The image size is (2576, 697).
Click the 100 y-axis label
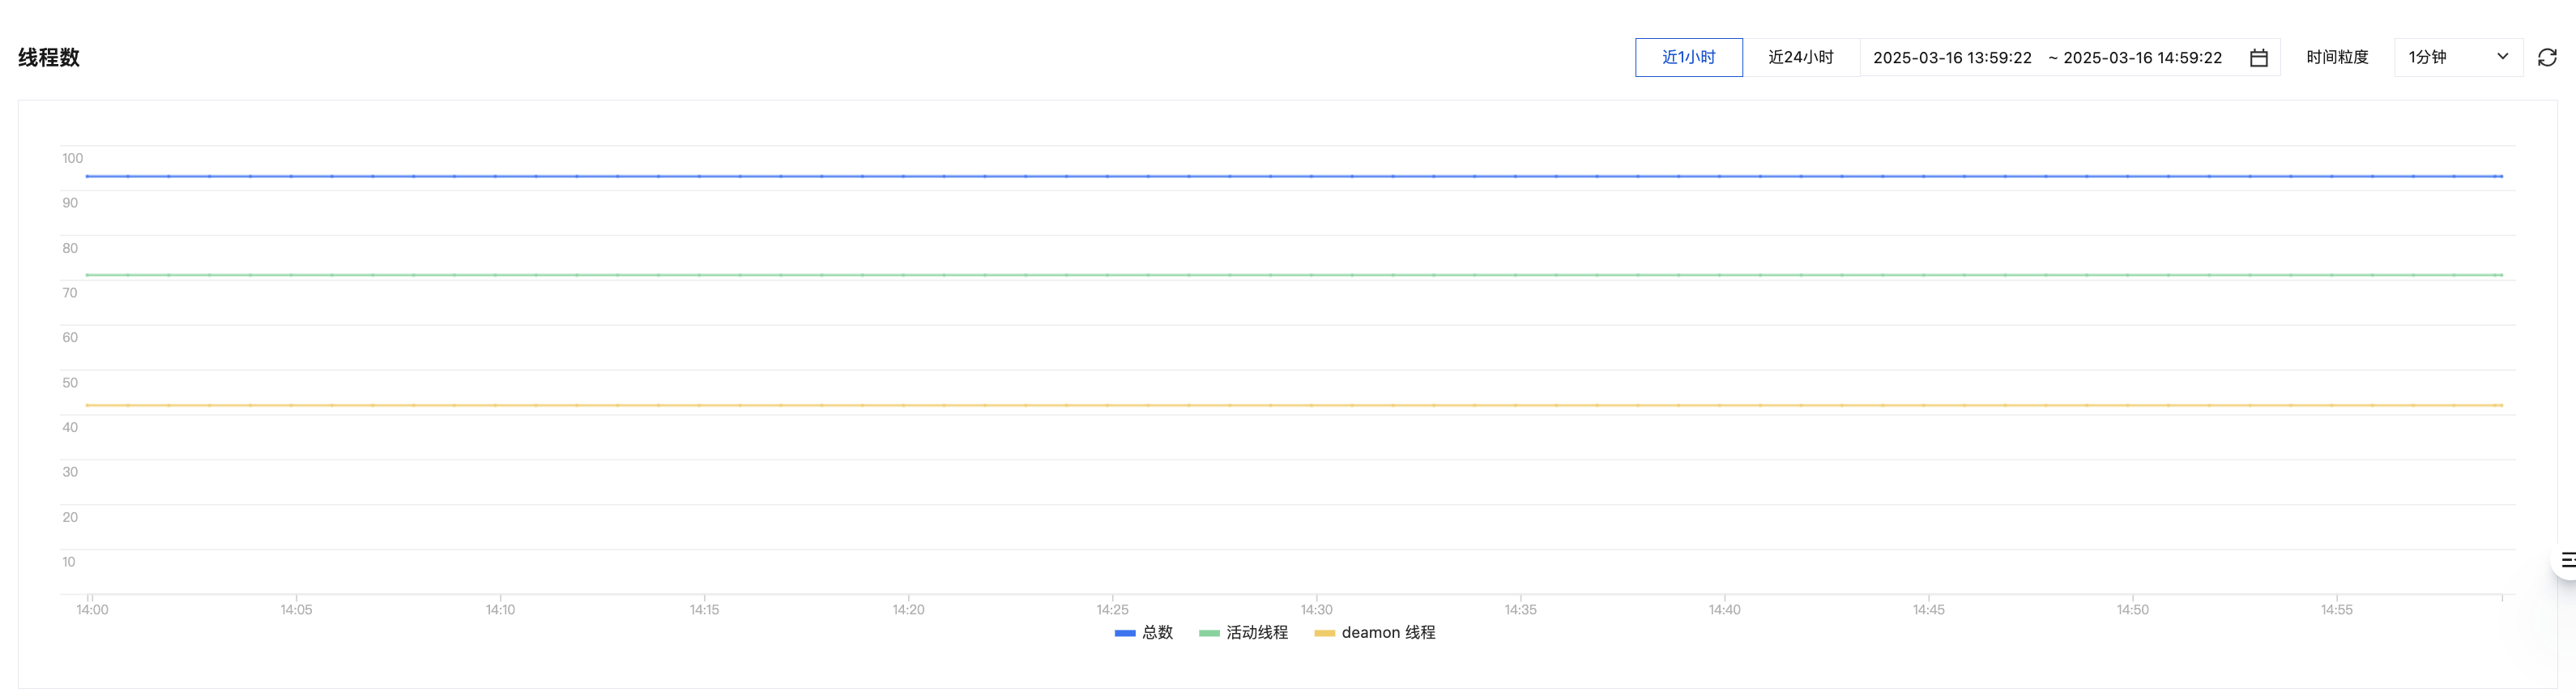[x=72, y=158]
